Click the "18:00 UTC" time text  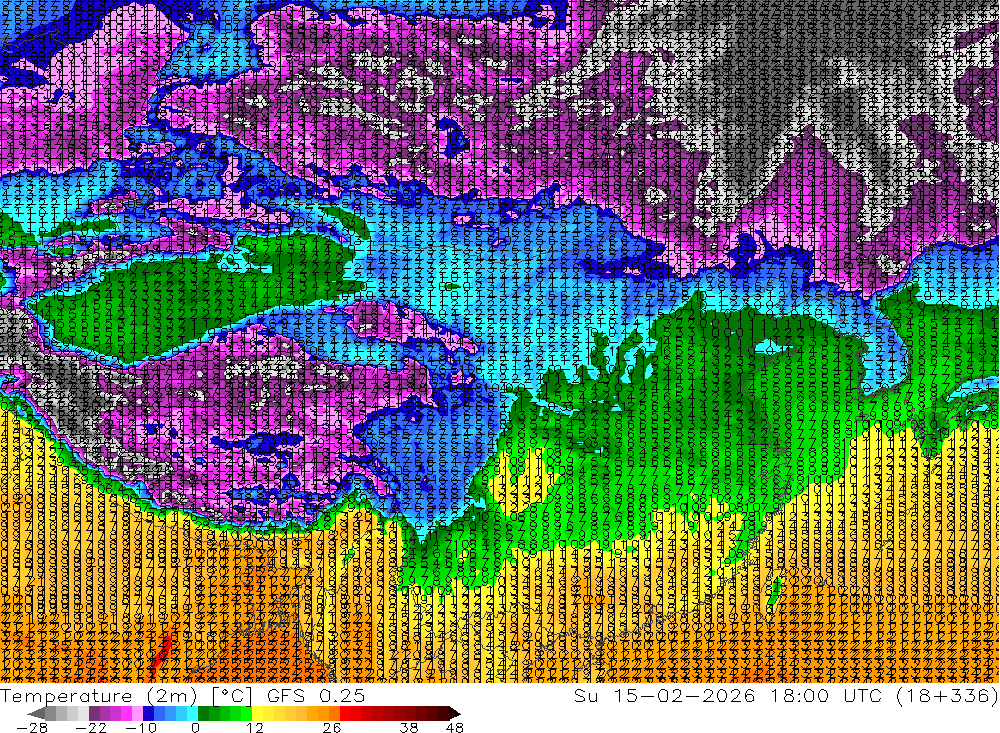point(827,695)
